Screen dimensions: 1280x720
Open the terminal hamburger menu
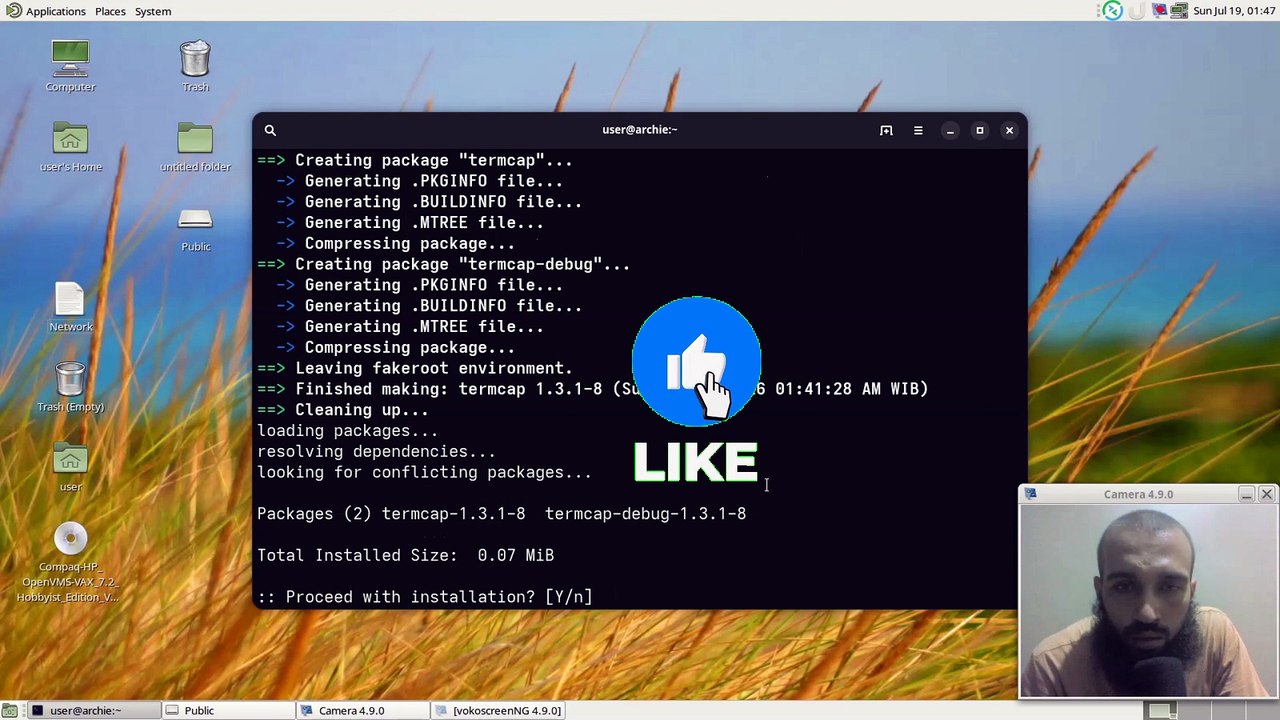coord(918,130)
